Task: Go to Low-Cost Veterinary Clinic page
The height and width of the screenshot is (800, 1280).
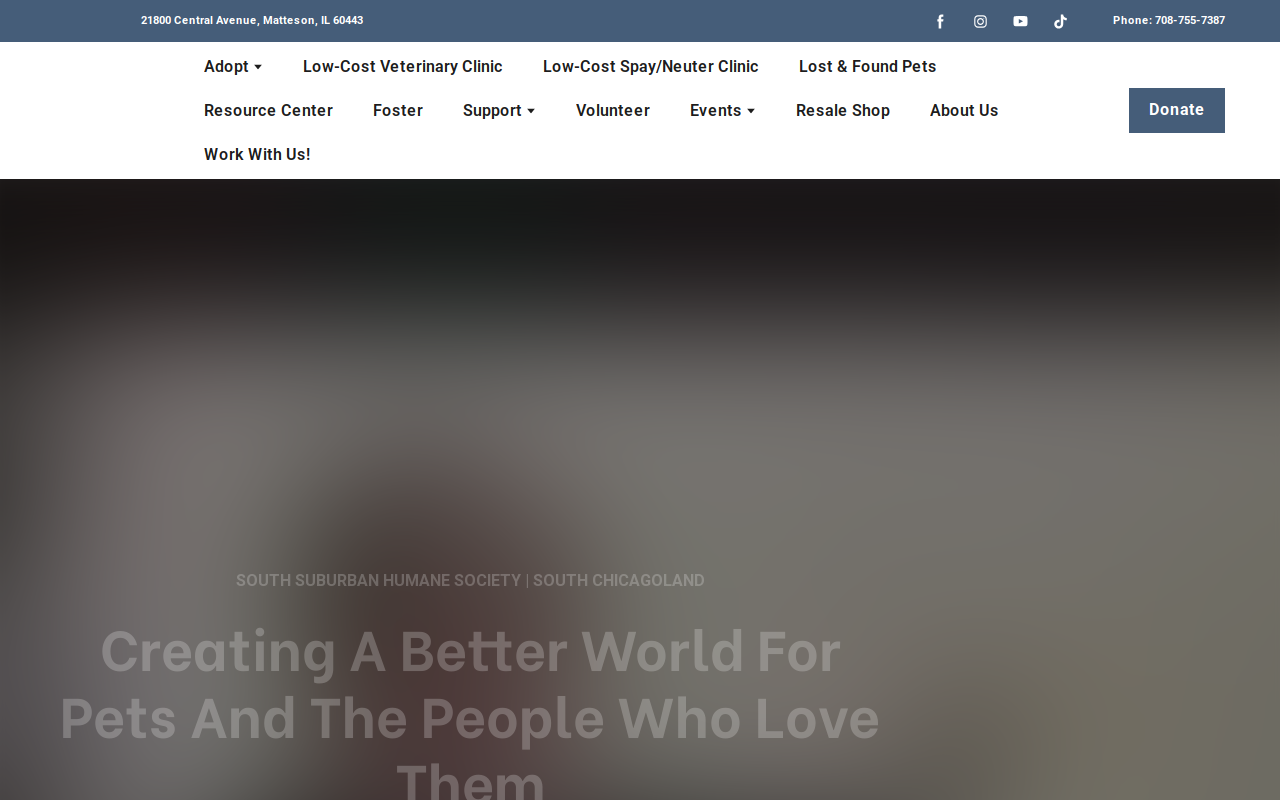Action: pos(403,66)
